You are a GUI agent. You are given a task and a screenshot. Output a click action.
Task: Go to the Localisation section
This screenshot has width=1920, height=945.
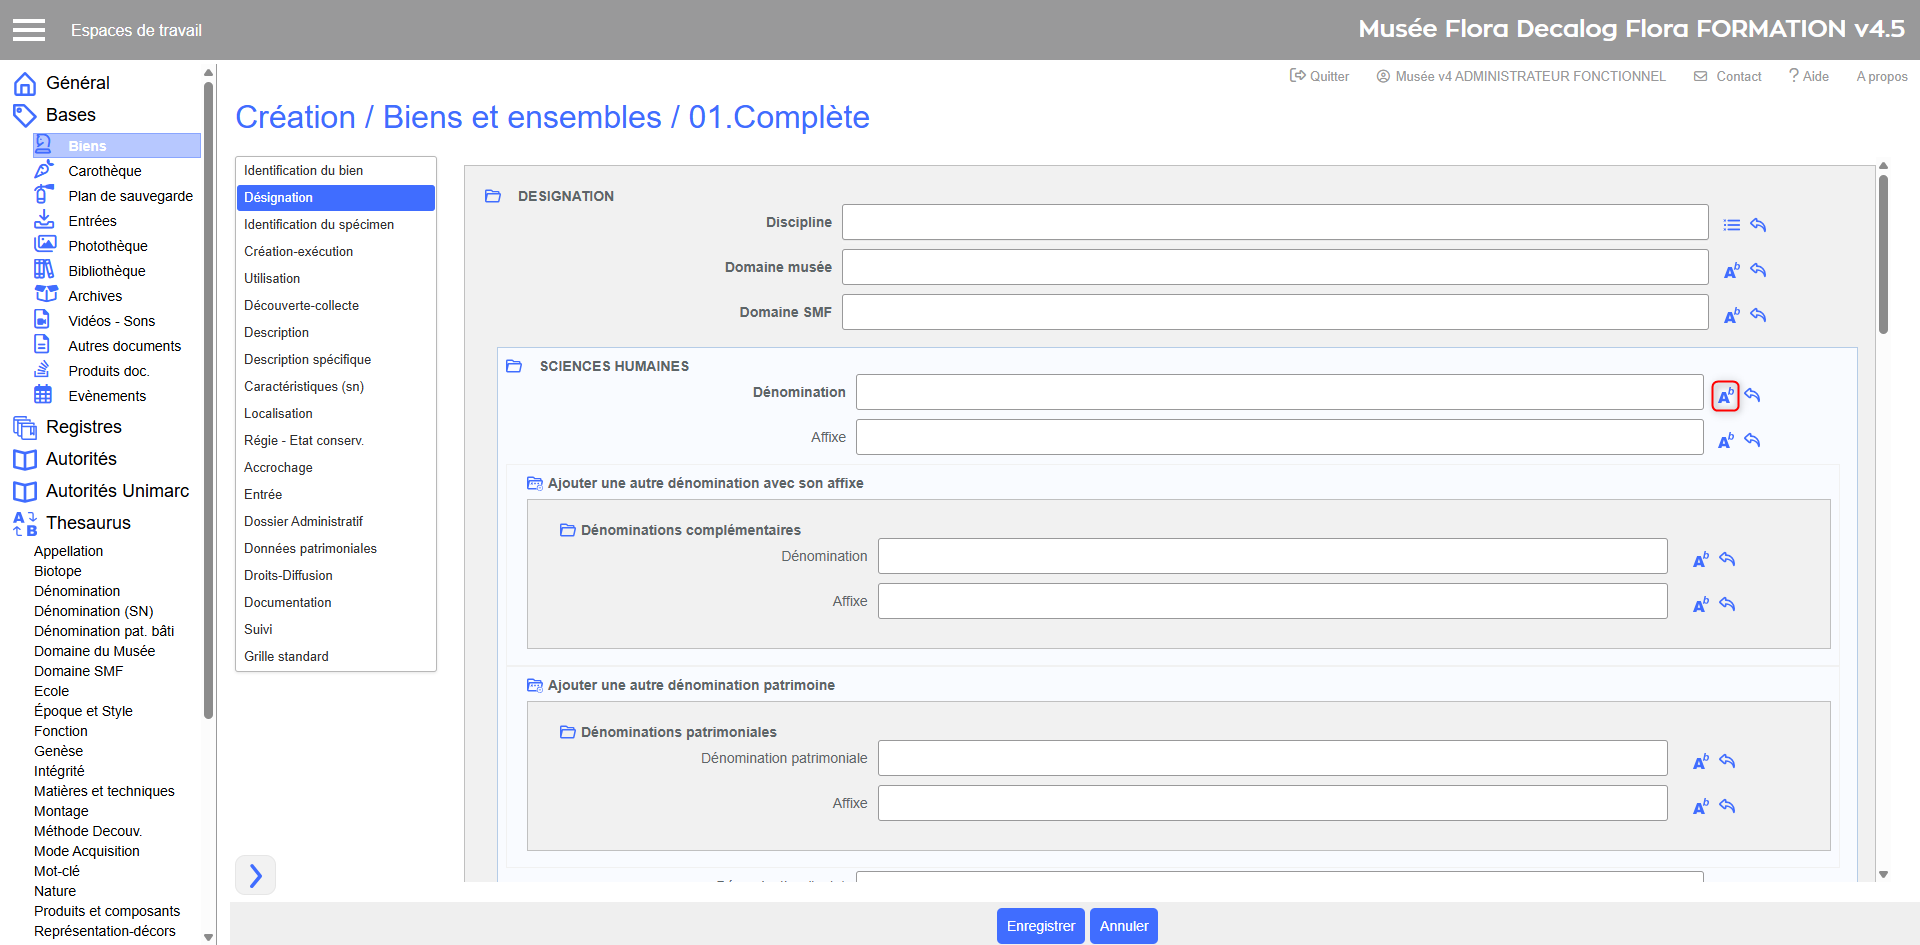[x=278, y=414]
